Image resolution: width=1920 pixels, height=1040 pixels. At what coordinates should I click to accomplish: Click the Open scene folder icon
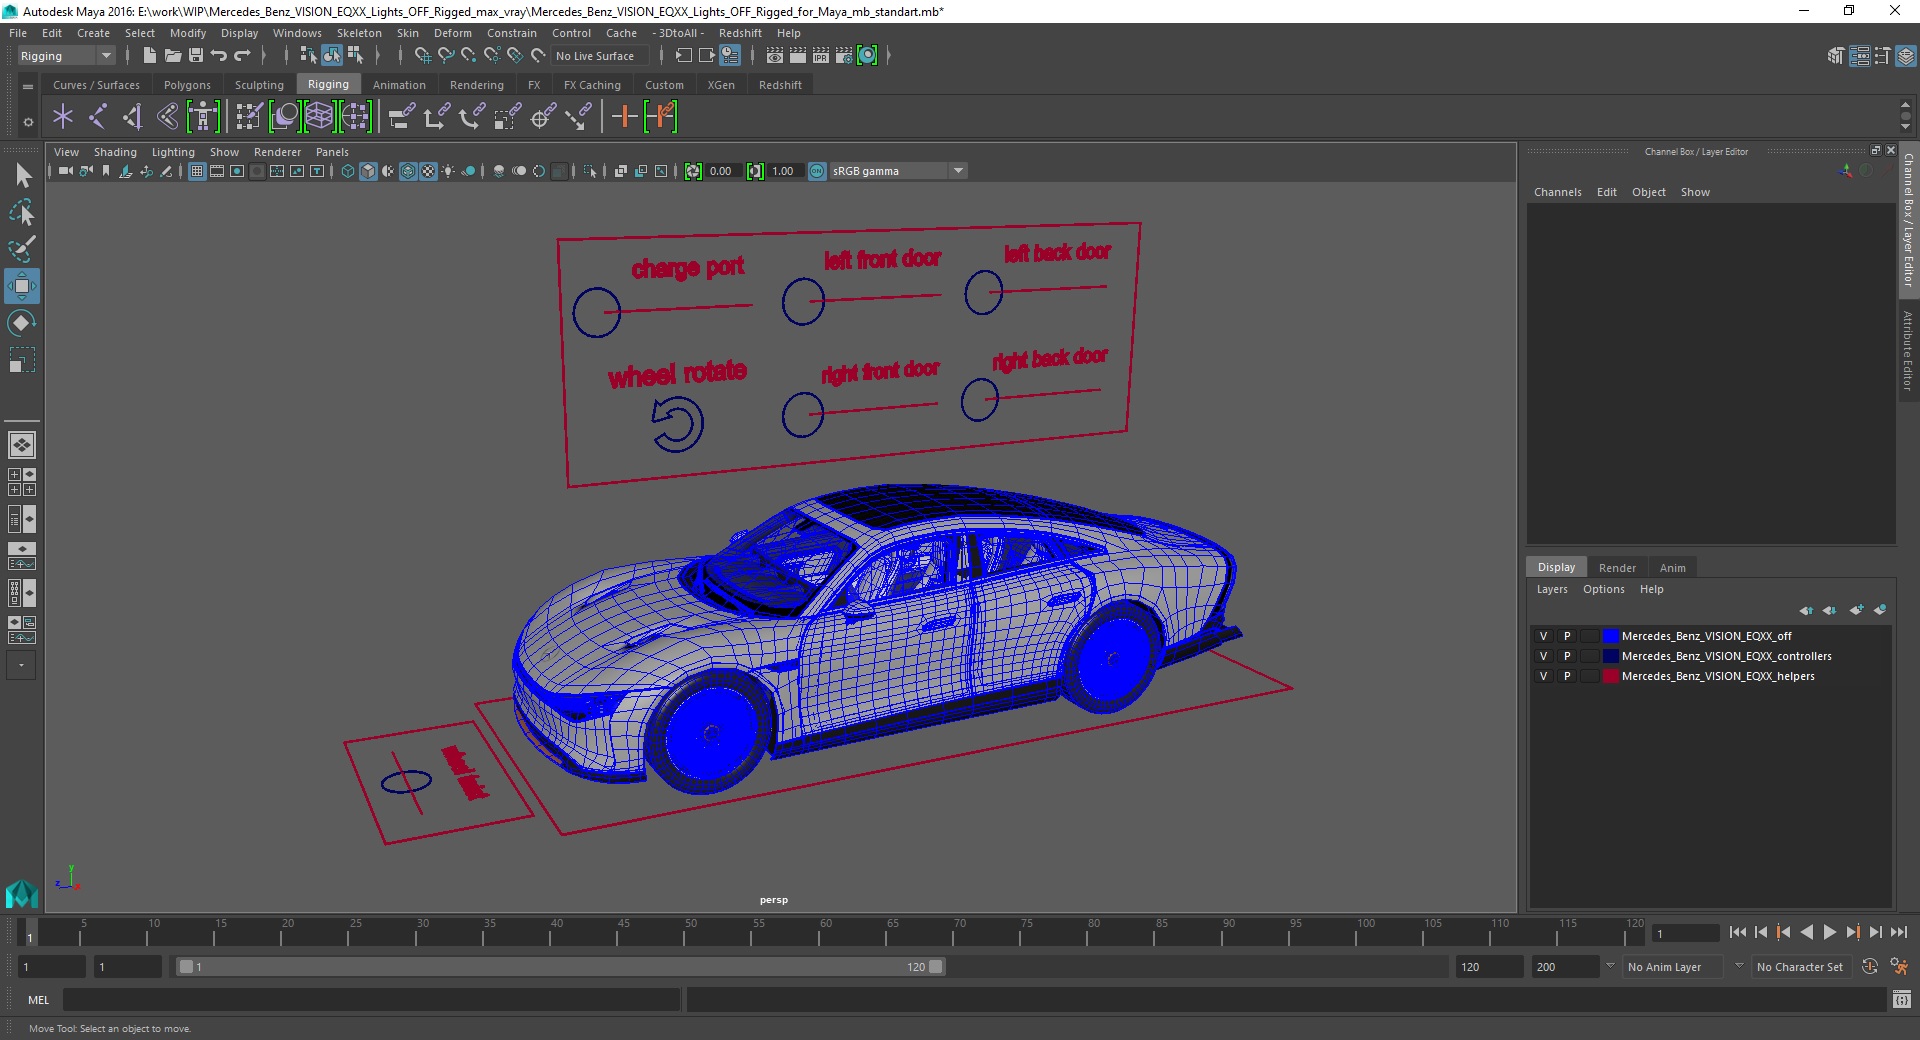(173, 56)
